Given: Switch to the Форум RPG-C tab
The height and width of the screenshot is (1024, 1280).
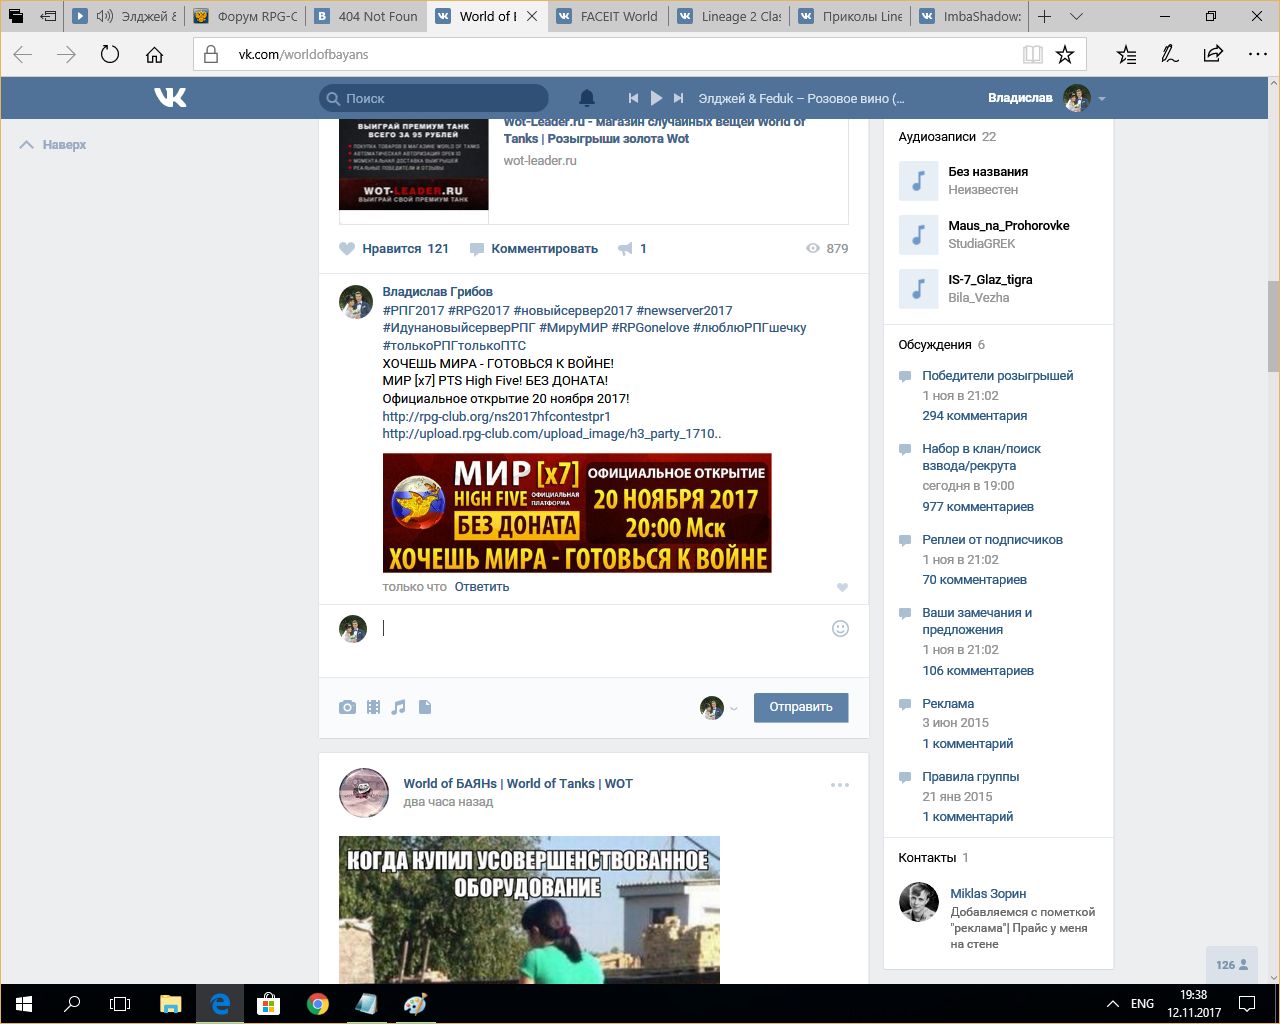Looking at the screenshot, I should (x=245, y=16).
